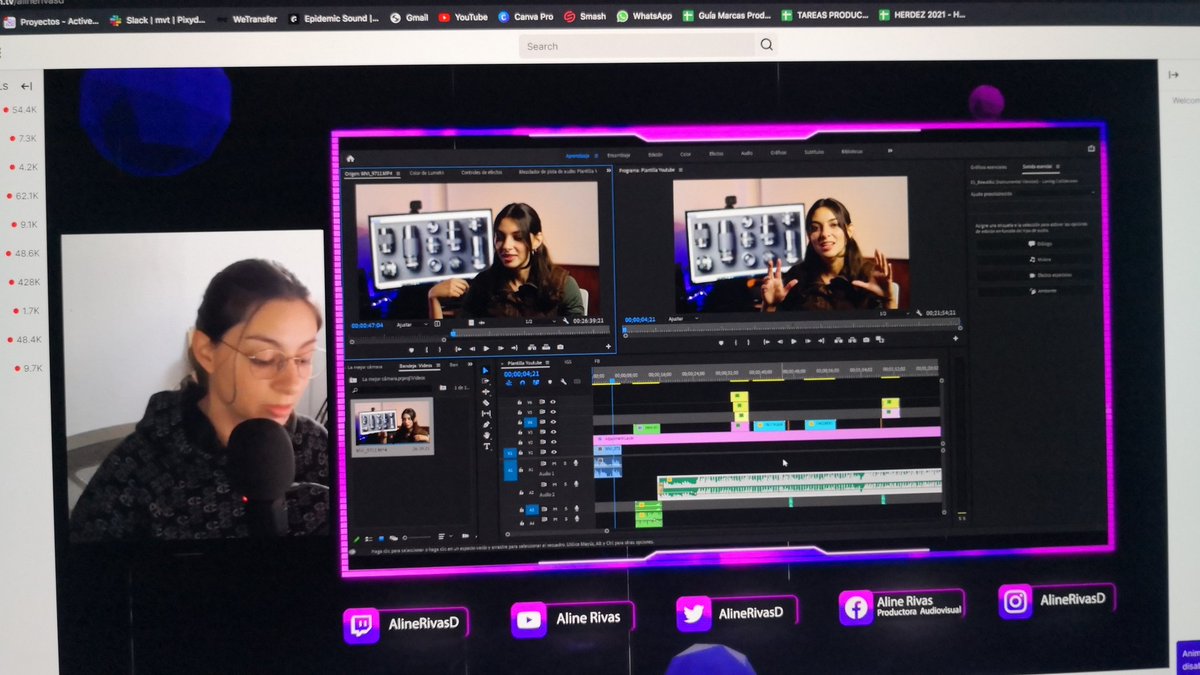This screenshot has width=1200, height=675.
Task: Toggle V4 track targeting
Action: click(x=530, y=422)
